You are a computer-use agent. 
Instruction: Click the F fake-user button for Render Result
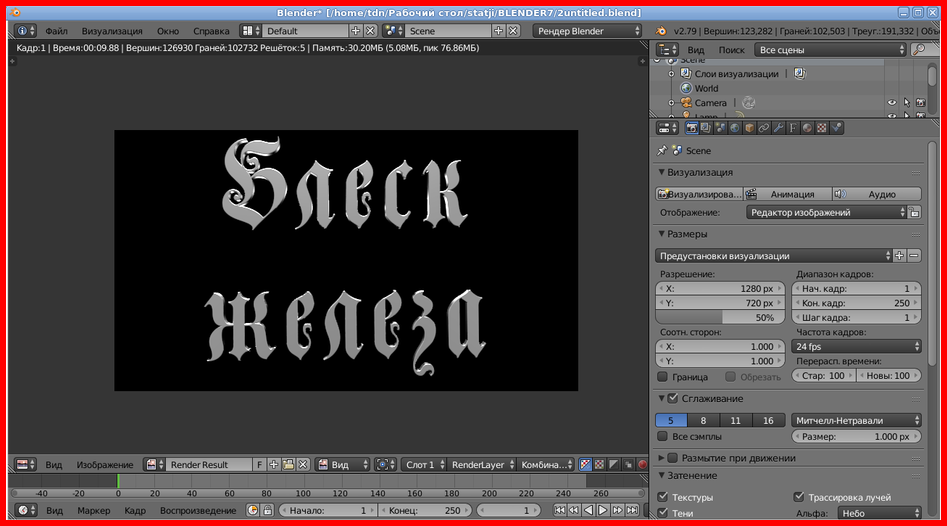click(x=260, y=464)
